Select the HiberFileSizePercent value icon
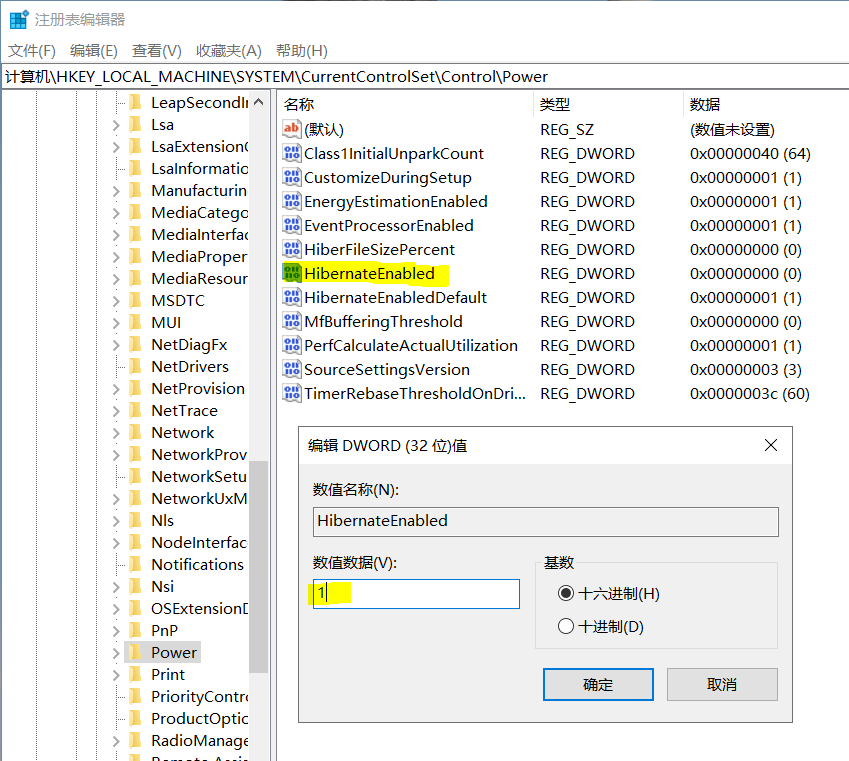 point(292,249)
